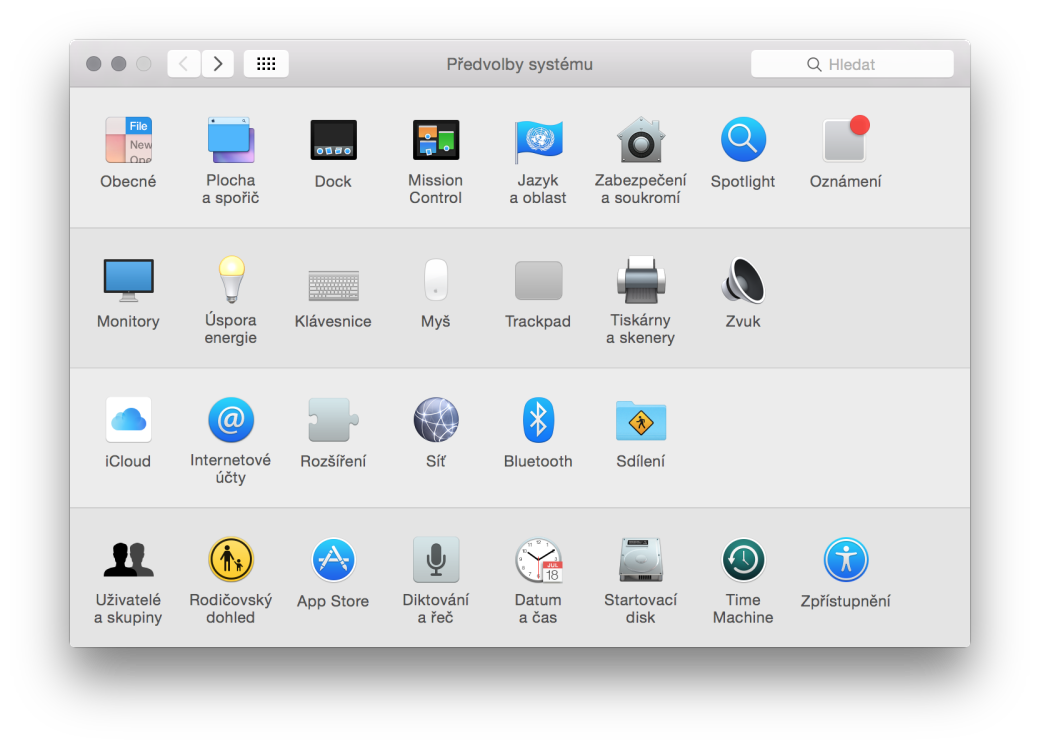Open Úspora energie settings
This screenshot has width=1040, height=747.
[231, 281]
